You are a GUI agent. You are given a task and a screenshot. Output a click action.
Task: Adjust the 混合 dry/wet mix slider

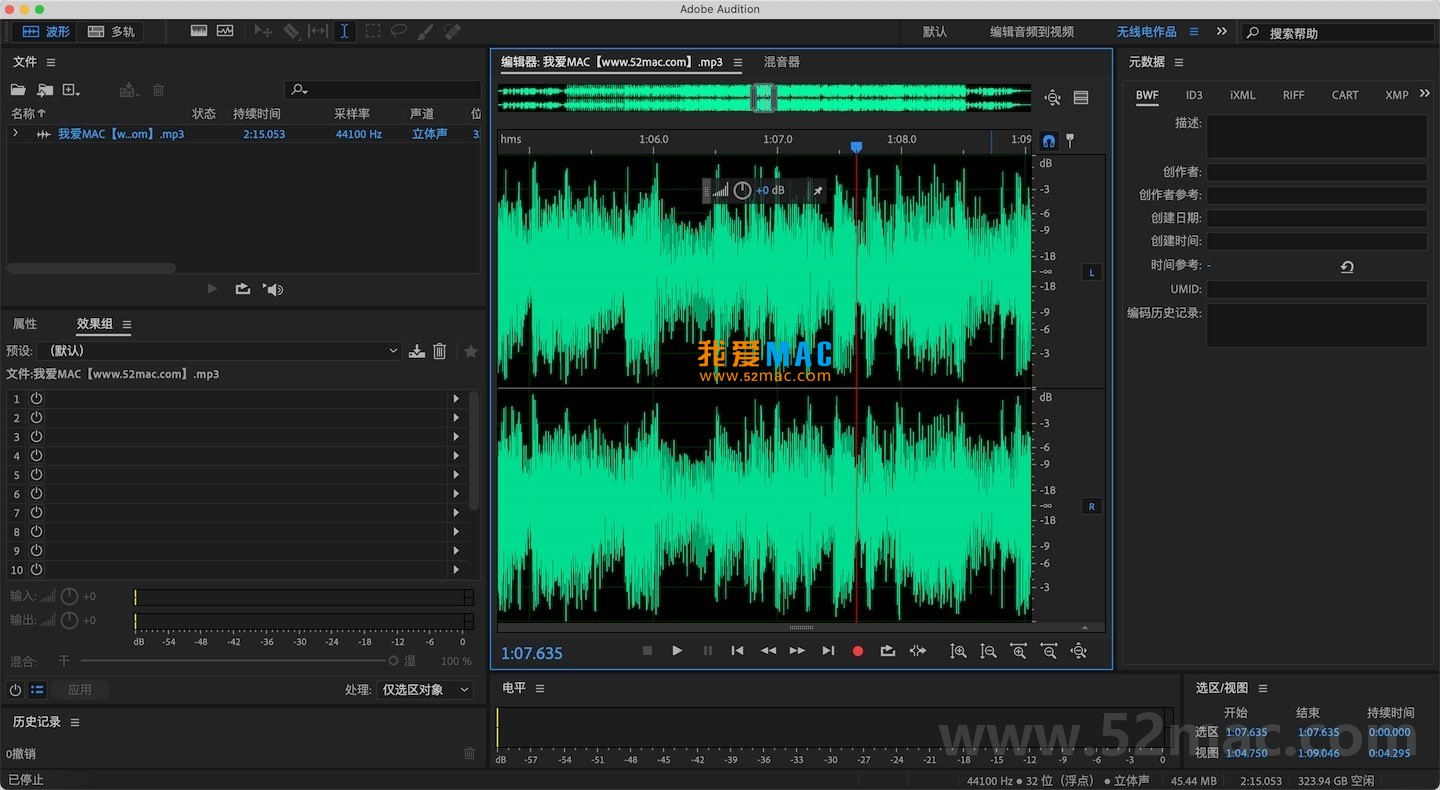pyautogui.click(x=239, y=661)
